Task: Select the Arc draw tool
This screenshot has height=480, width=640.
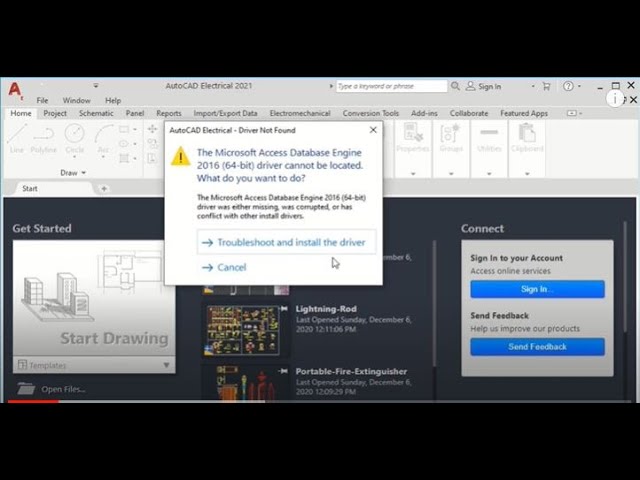Action: tap(103, 141)
